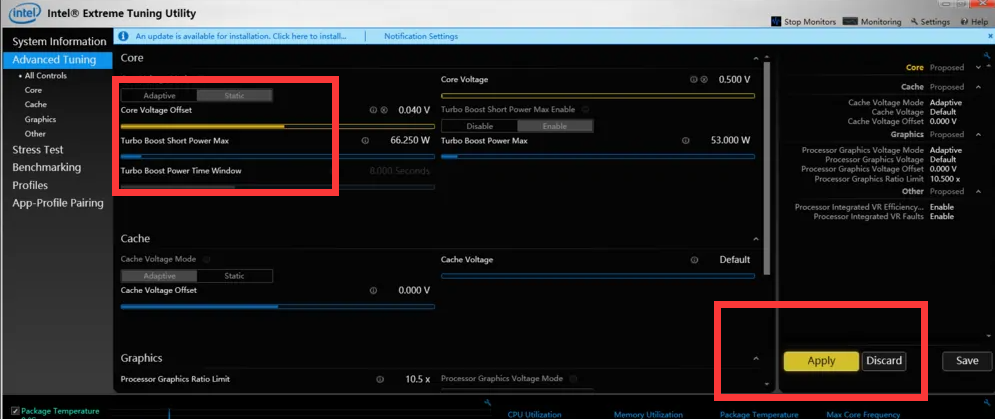Select Core in sidebar sub-list
Screen dimensions: 995x419
33,90
